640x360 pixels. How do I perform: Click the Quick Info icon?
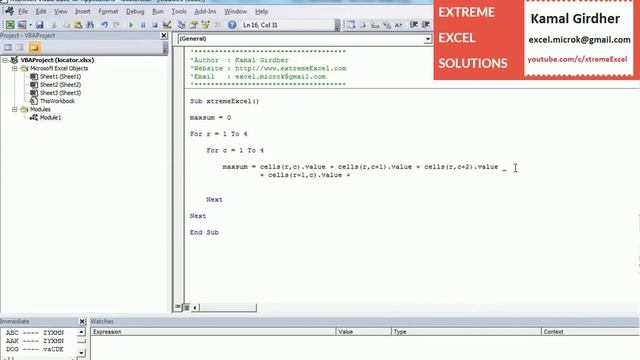pos(375,25)
